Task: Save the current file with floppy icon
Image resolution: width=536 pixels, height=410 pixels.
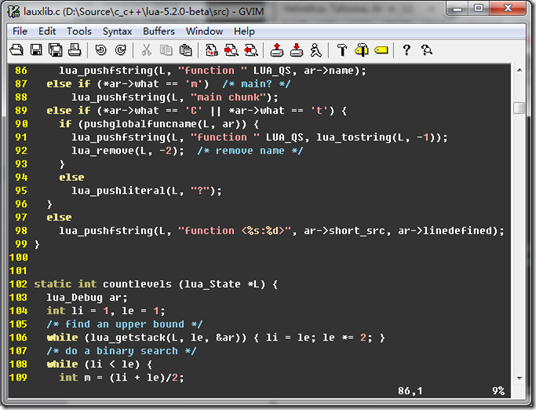Action: [36, 50]
